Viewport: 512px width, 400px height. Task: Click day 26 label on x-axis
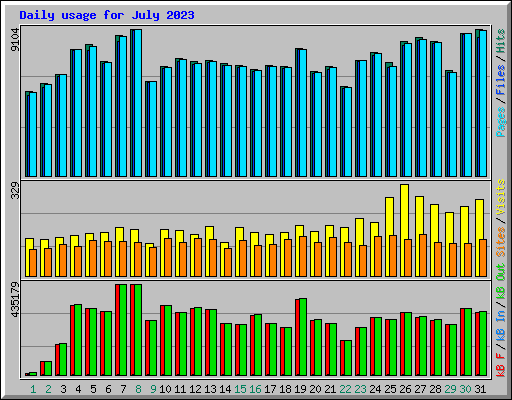(x=405, y=389)
